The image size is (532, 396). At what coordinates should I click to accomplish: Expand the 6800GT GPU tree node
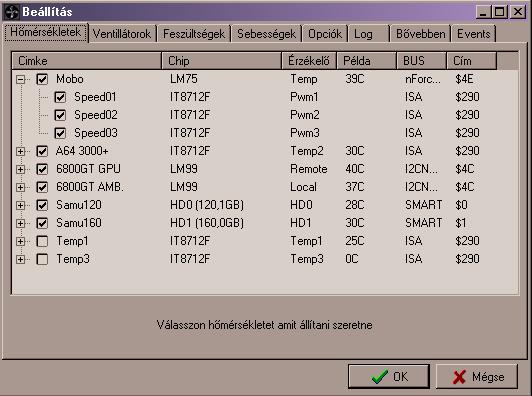click(x=21, y=169)
